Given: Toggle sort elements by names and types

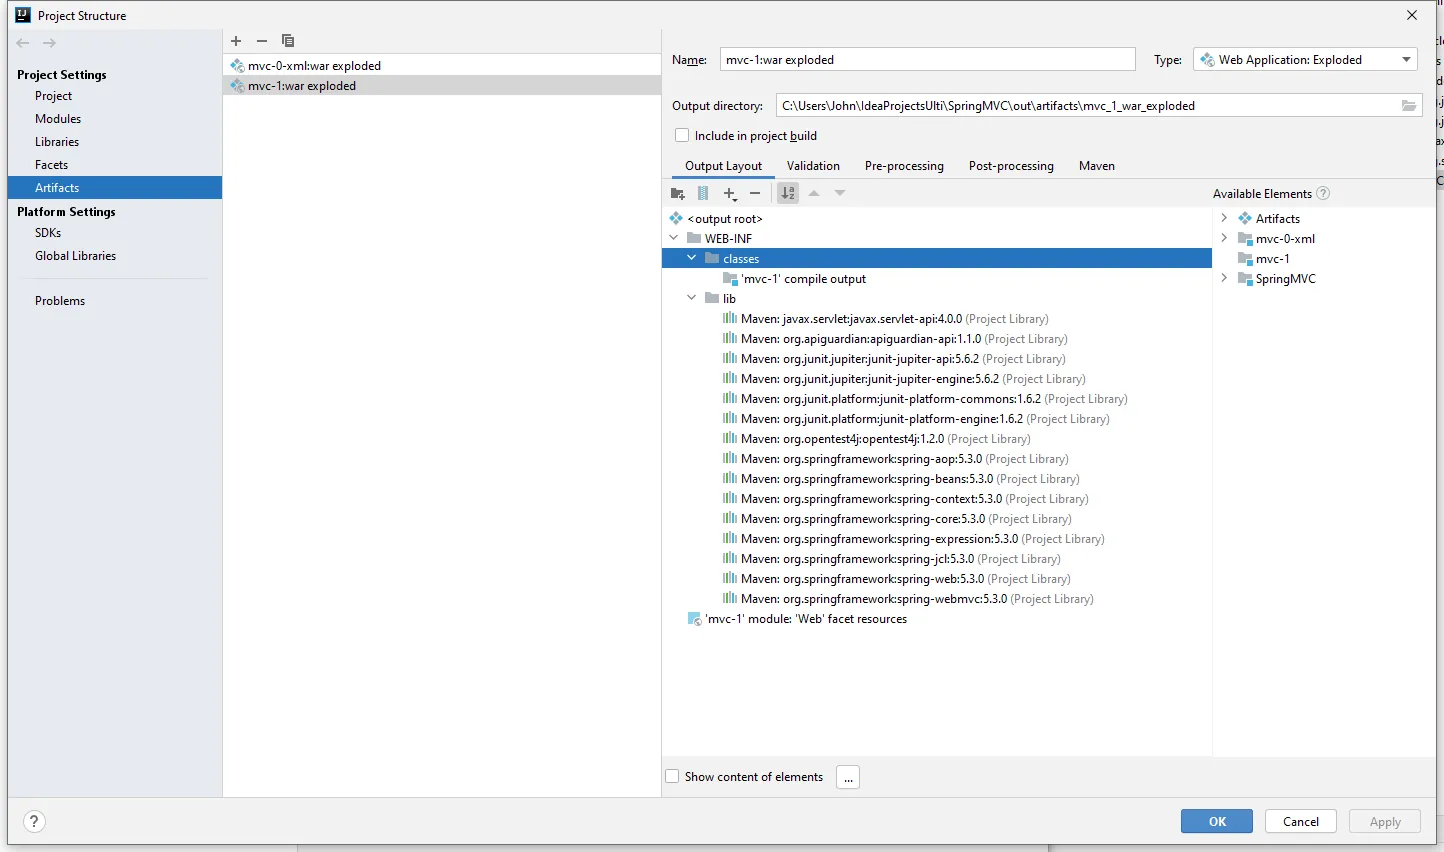Looking at the screenshot, I should click(x=788, y=193).
